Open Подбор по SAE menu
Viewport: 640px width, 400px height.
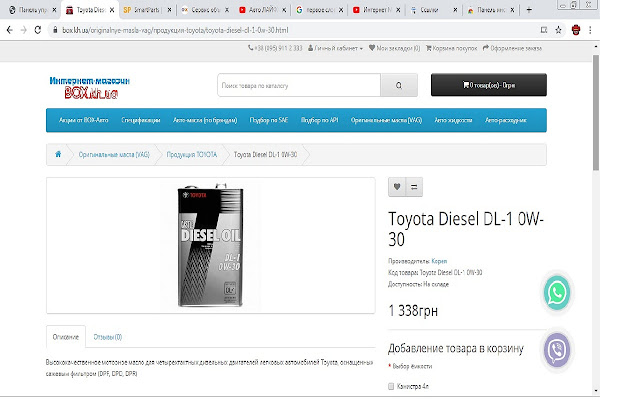269,120
